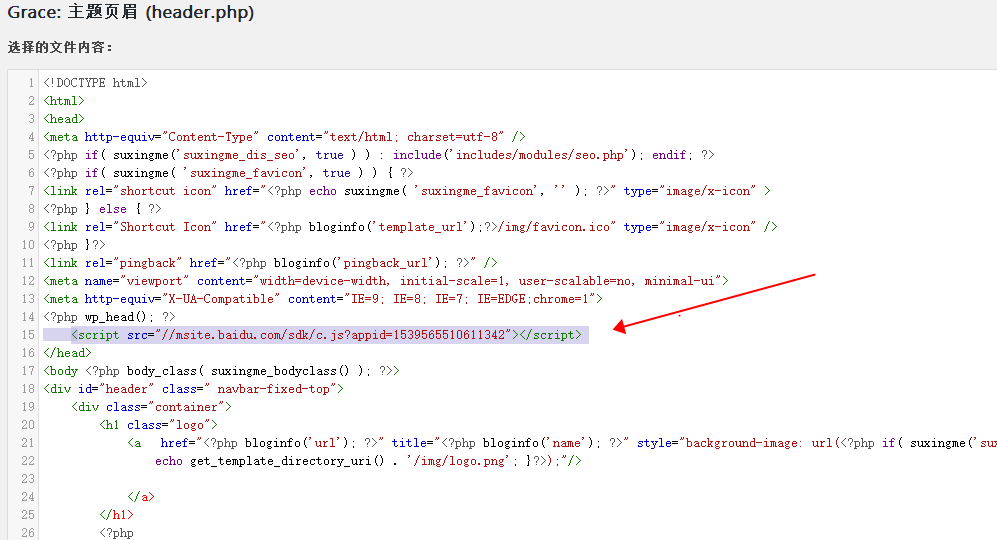
Task: Click the meta viewport tag line
Action: coord(385,281)
